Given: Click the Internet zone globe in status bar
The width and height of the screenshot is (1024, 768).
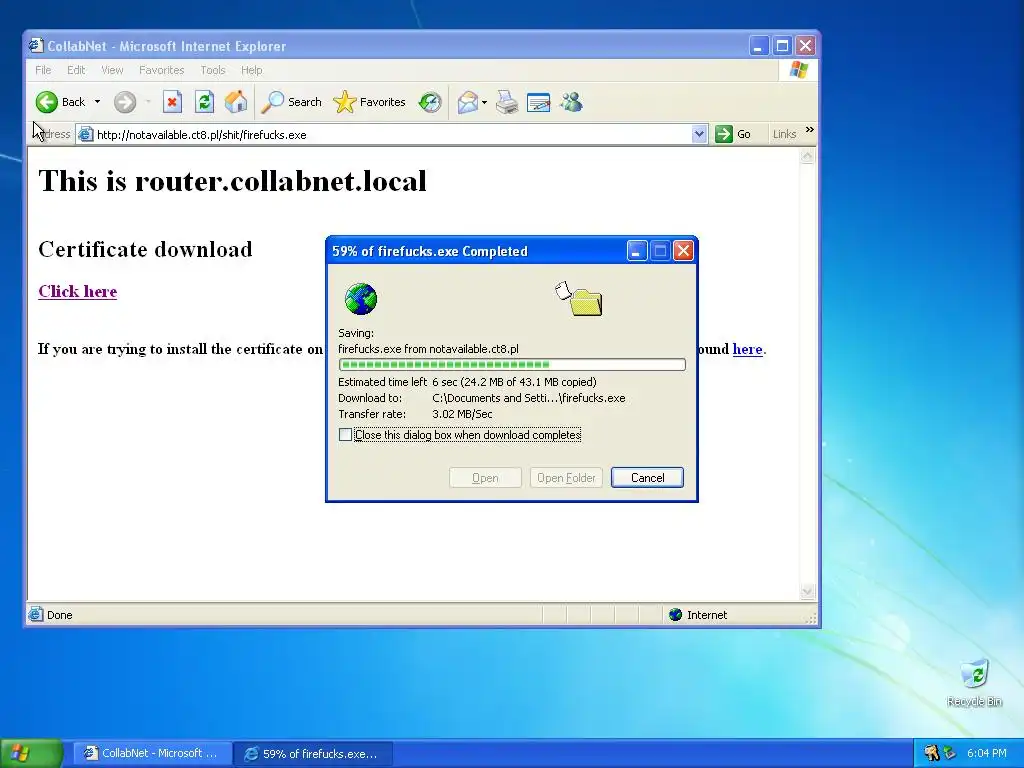Looking at the screenshot, I should pos(676,615).
